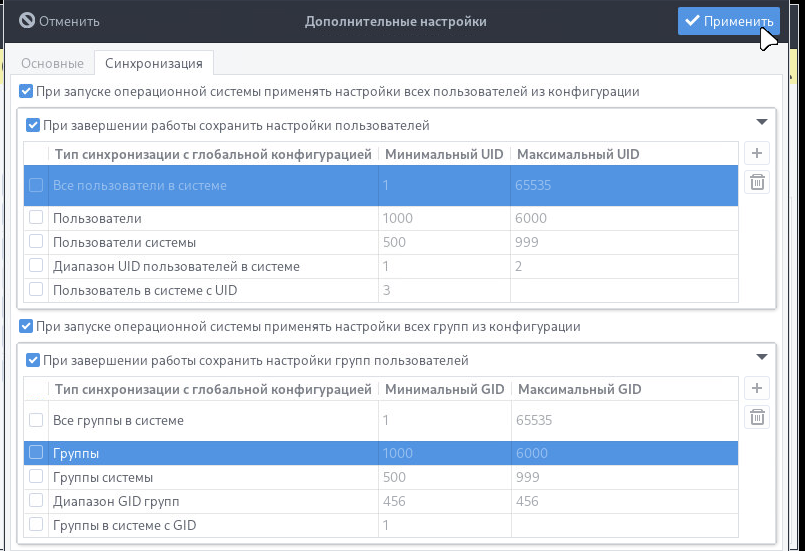
Task: Select the Пользователи row text
Action: click(x=98, y=218)
